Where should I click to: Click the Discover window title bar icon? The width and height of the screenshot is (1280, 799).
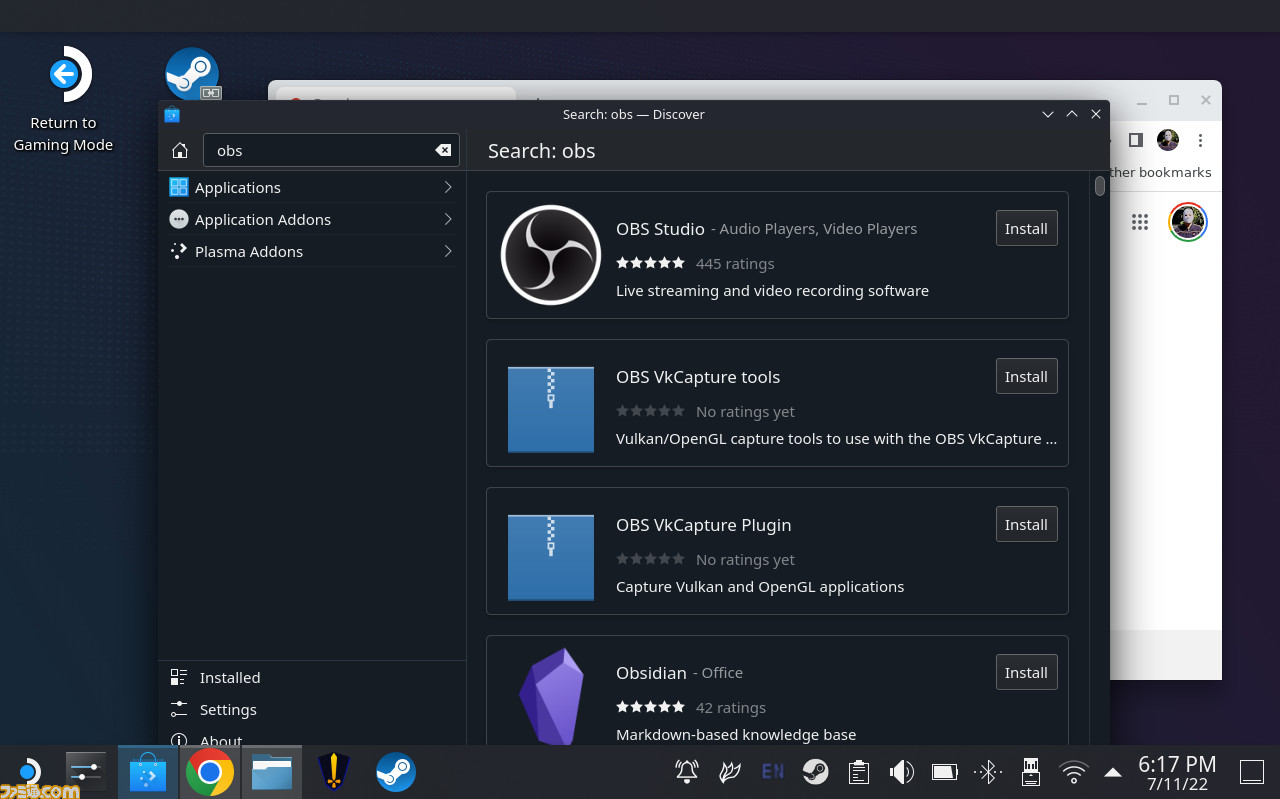point(172,114)
